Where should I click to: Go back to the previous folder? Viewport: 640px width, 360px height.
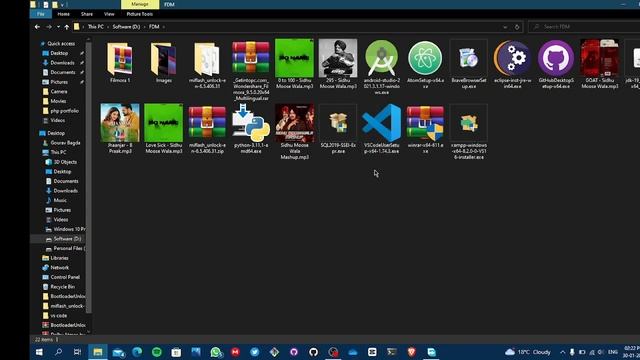click(38, 27)
